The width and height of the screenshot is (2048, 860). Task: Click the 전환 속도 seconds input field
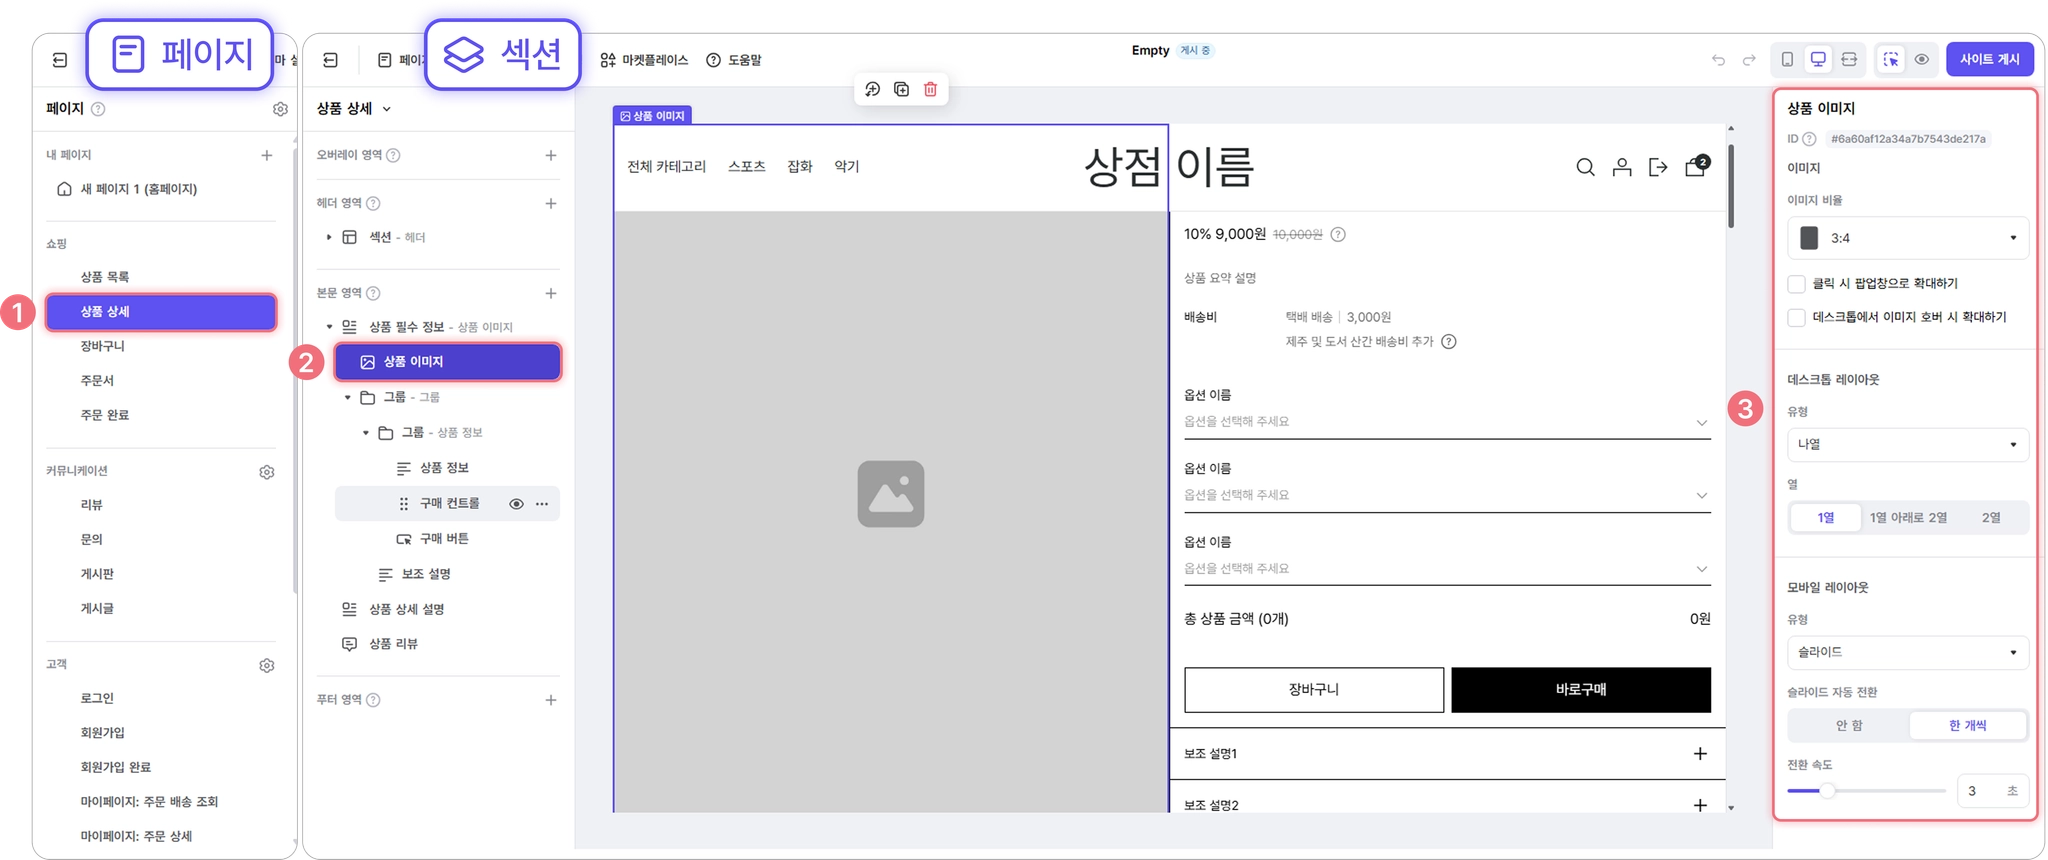pyautogui.click(x=1992, y=791)
